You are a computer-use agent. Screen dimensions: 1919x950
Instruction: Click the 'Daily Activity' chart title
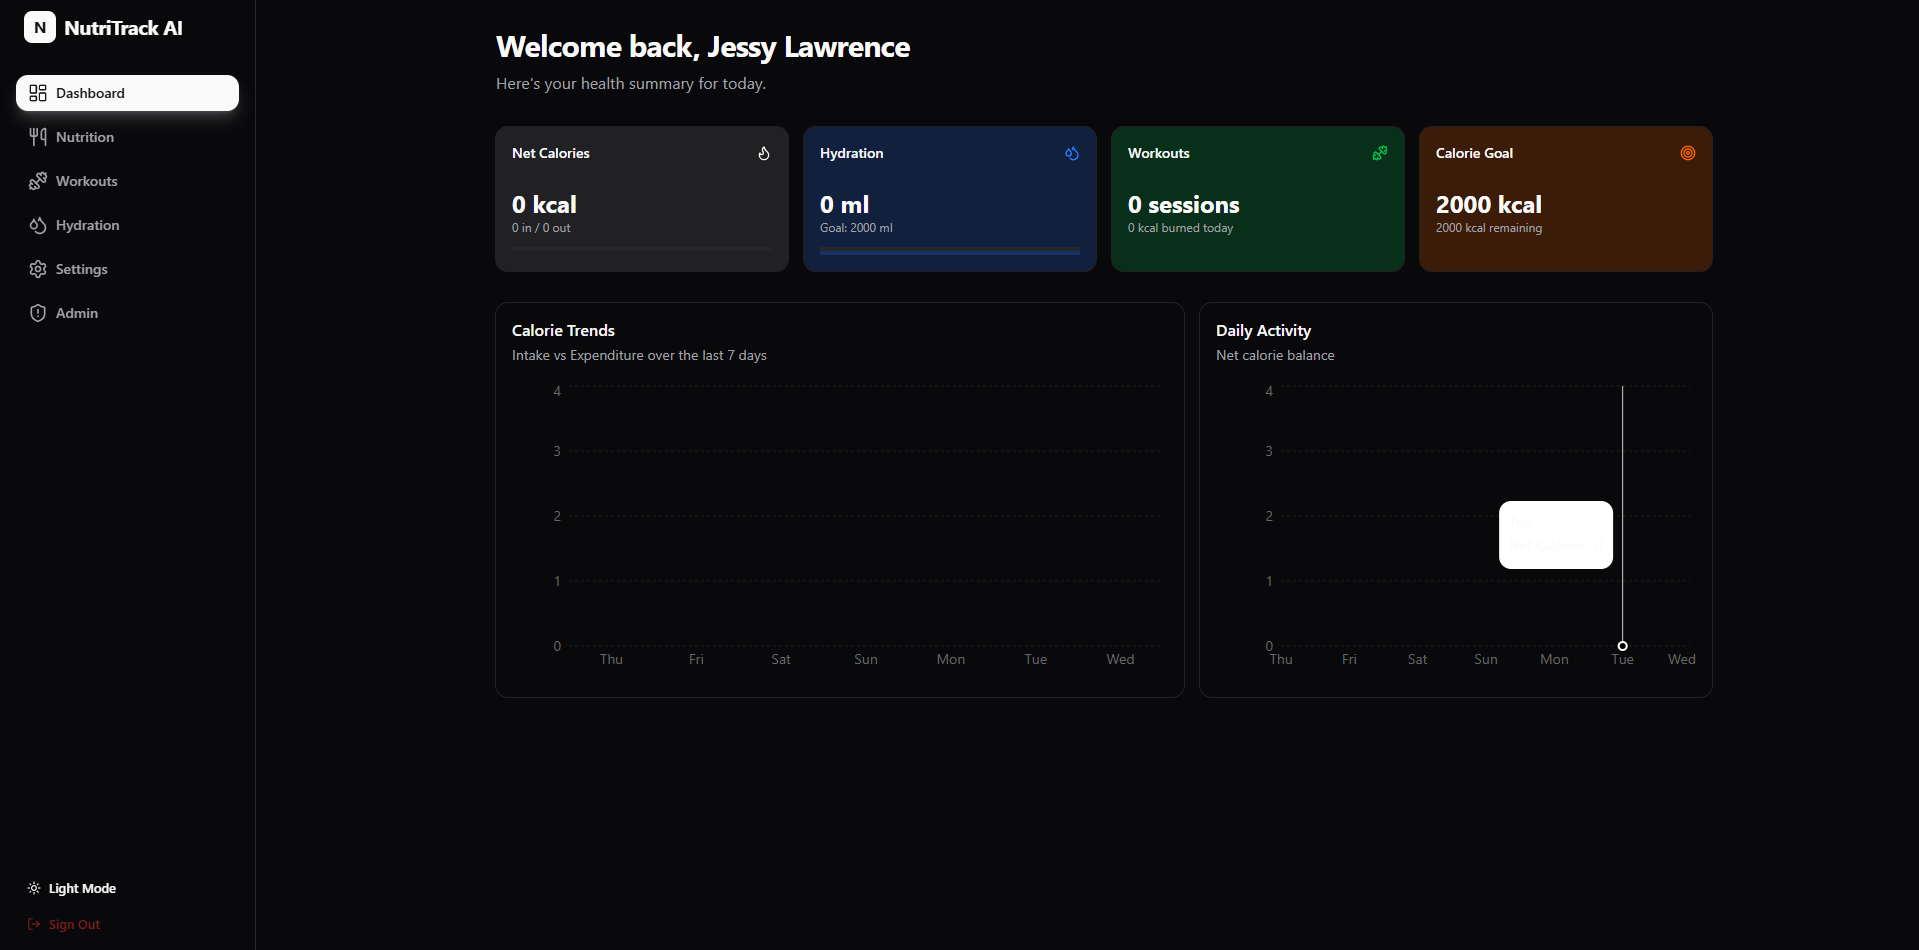1263,330
